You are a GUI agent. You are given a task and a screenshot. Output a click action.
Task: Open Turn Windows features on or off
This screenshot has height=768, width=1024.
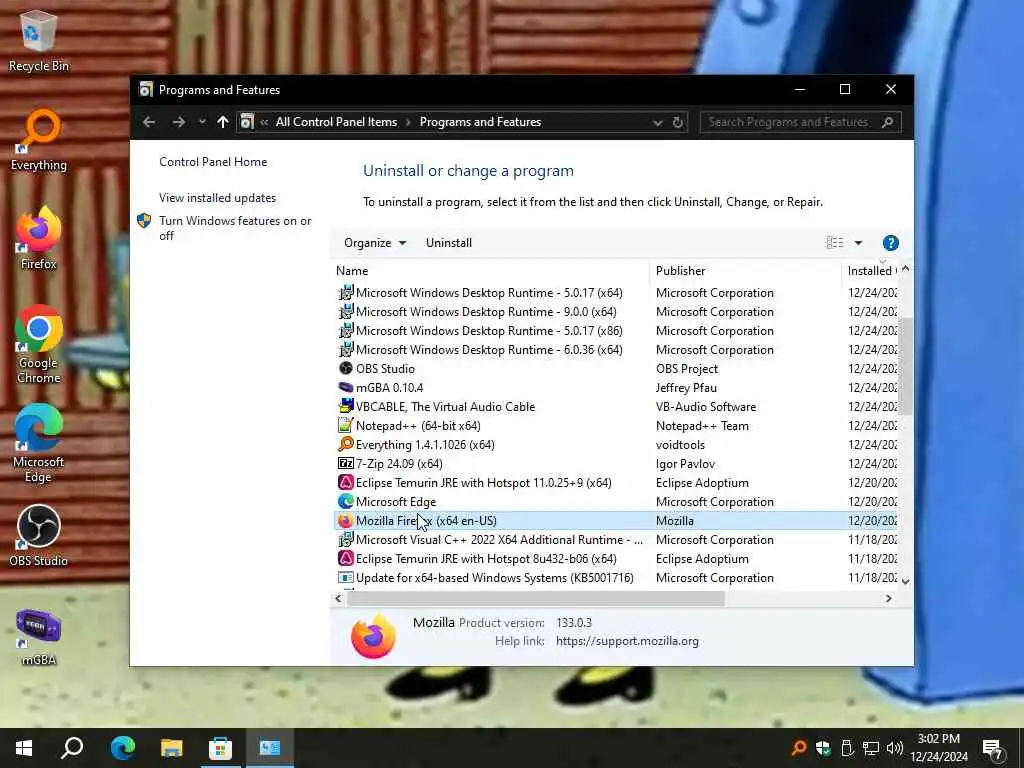click(235, 228)
